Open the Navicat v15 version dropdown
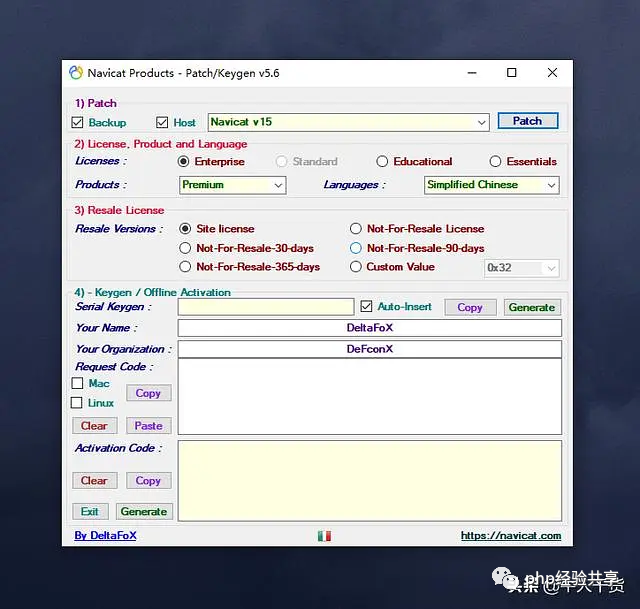This screenshot has height=609, width=640. [x=349, y=122]
